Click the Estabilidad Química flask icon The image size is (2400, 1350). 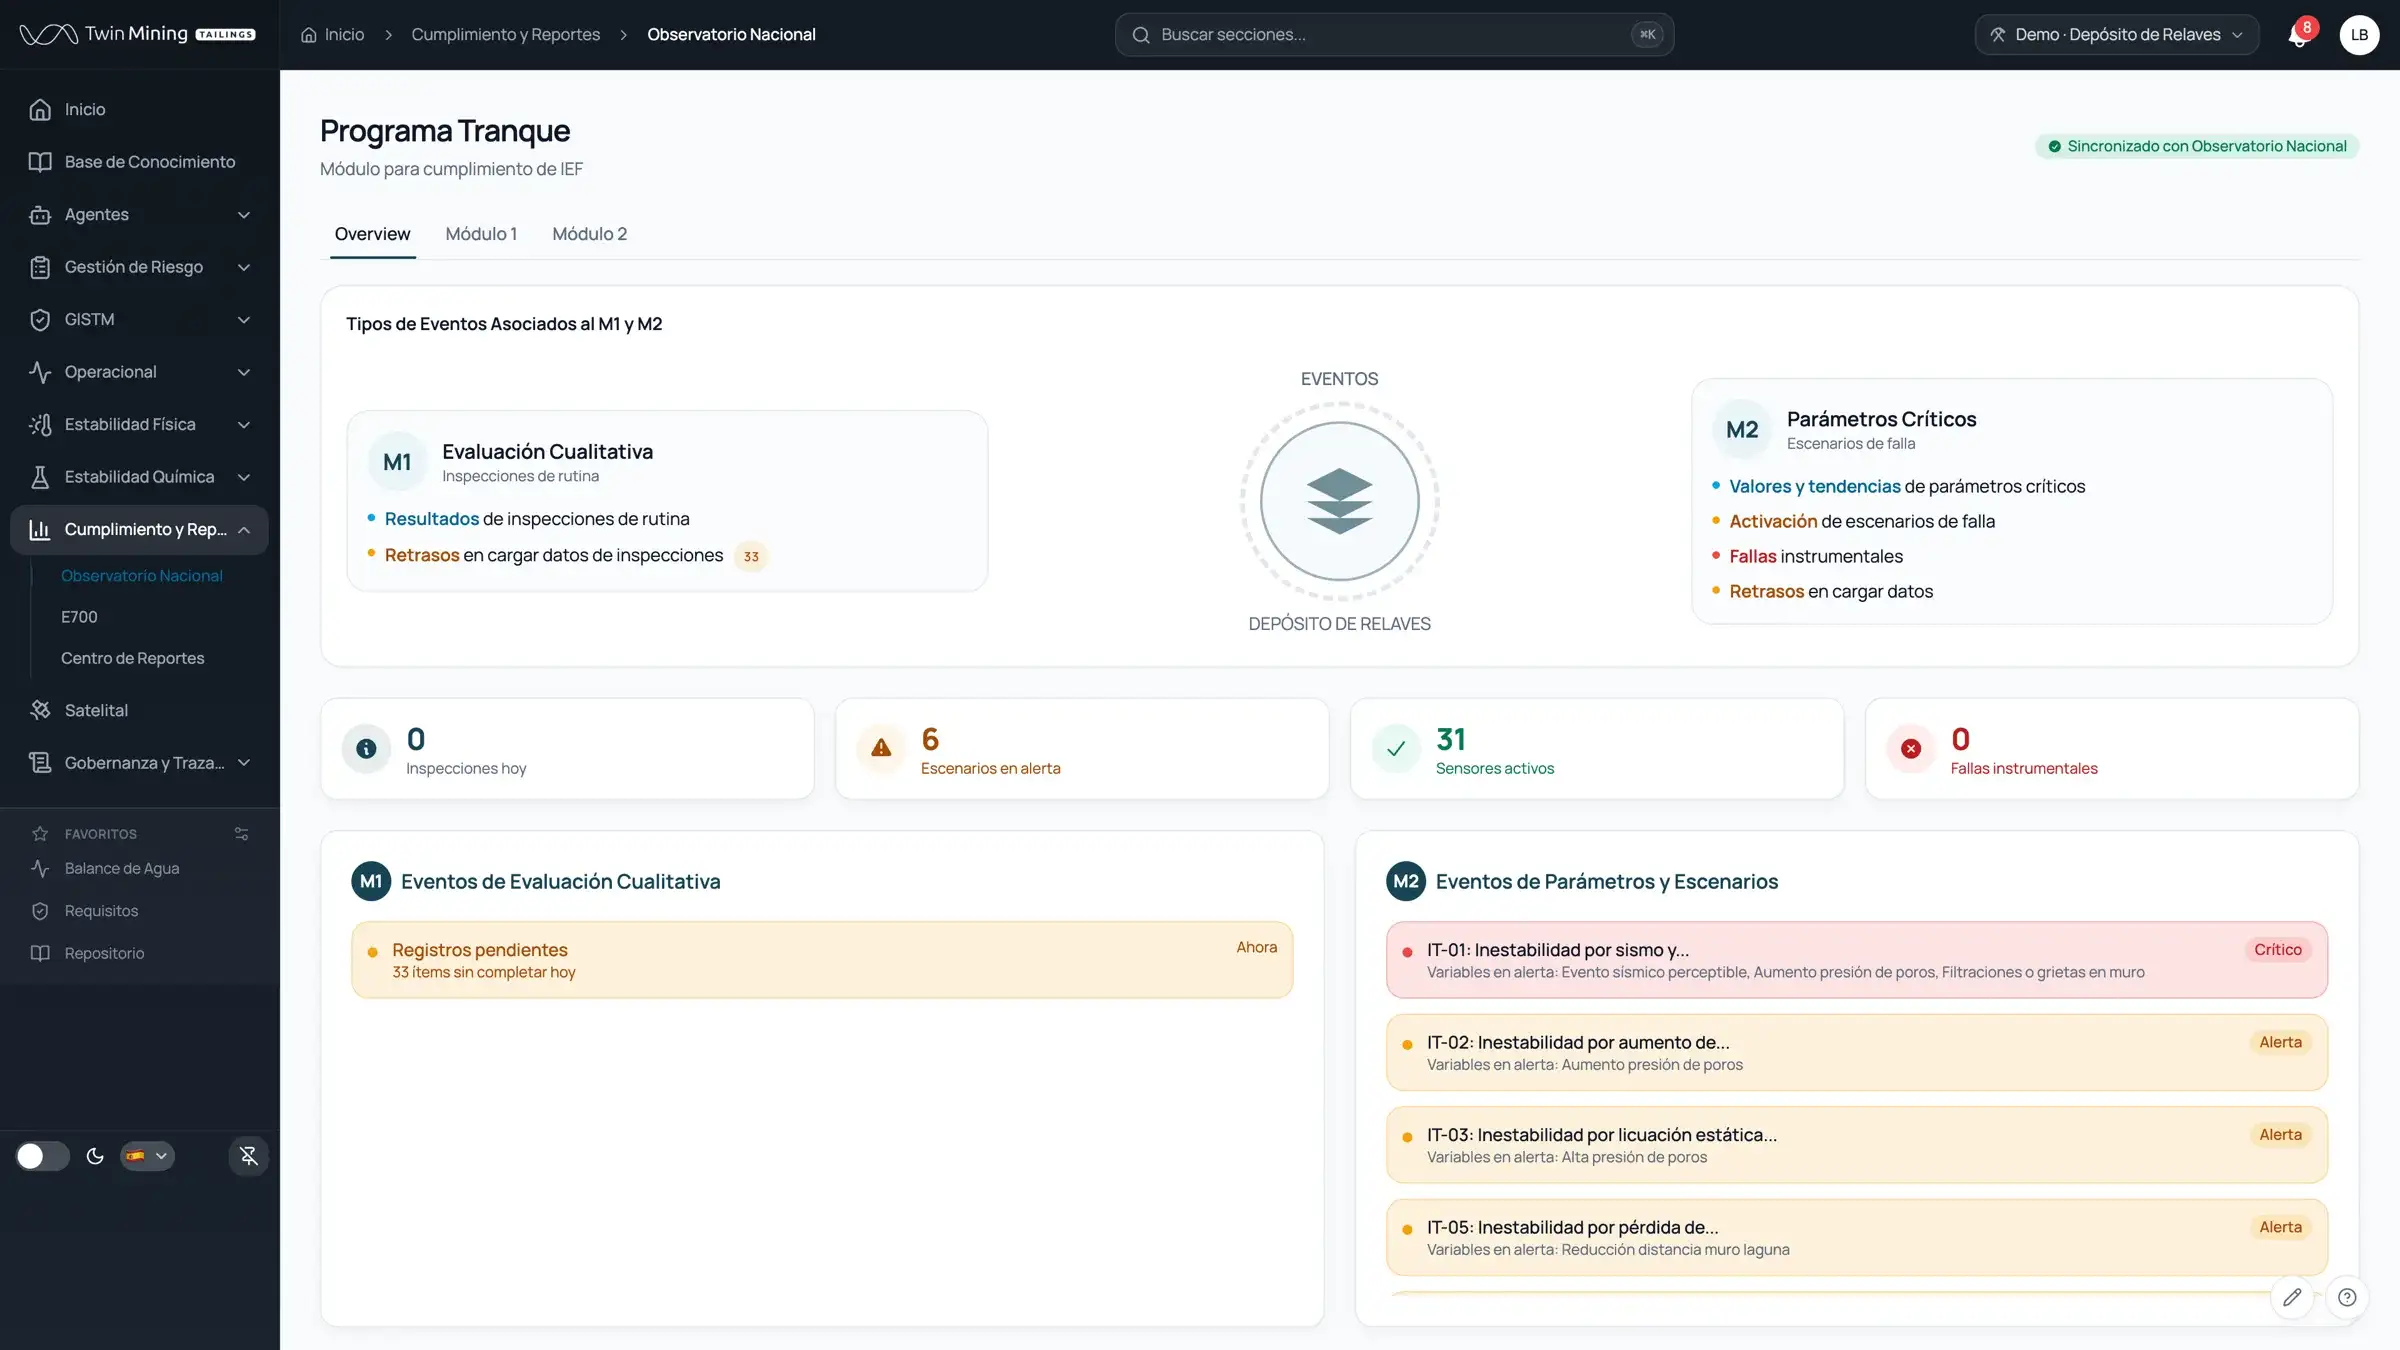click(40, 477)
